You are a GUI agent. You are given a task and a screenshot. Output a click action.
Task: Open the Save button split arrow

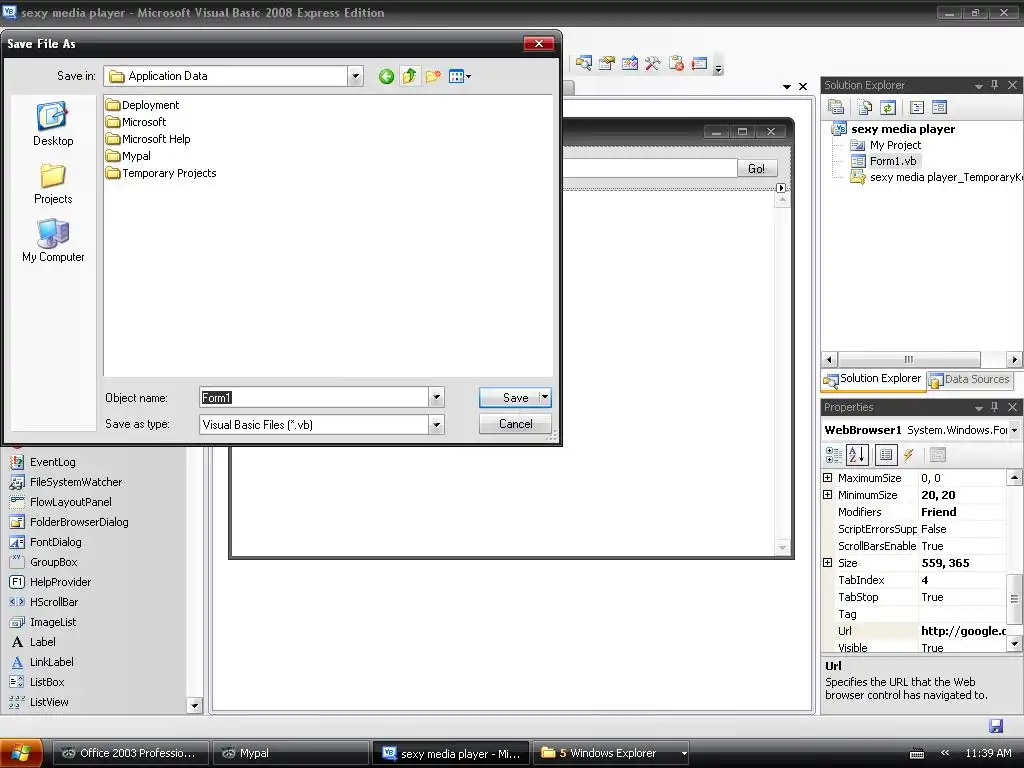pyautogui.click(x=545, y=397)
